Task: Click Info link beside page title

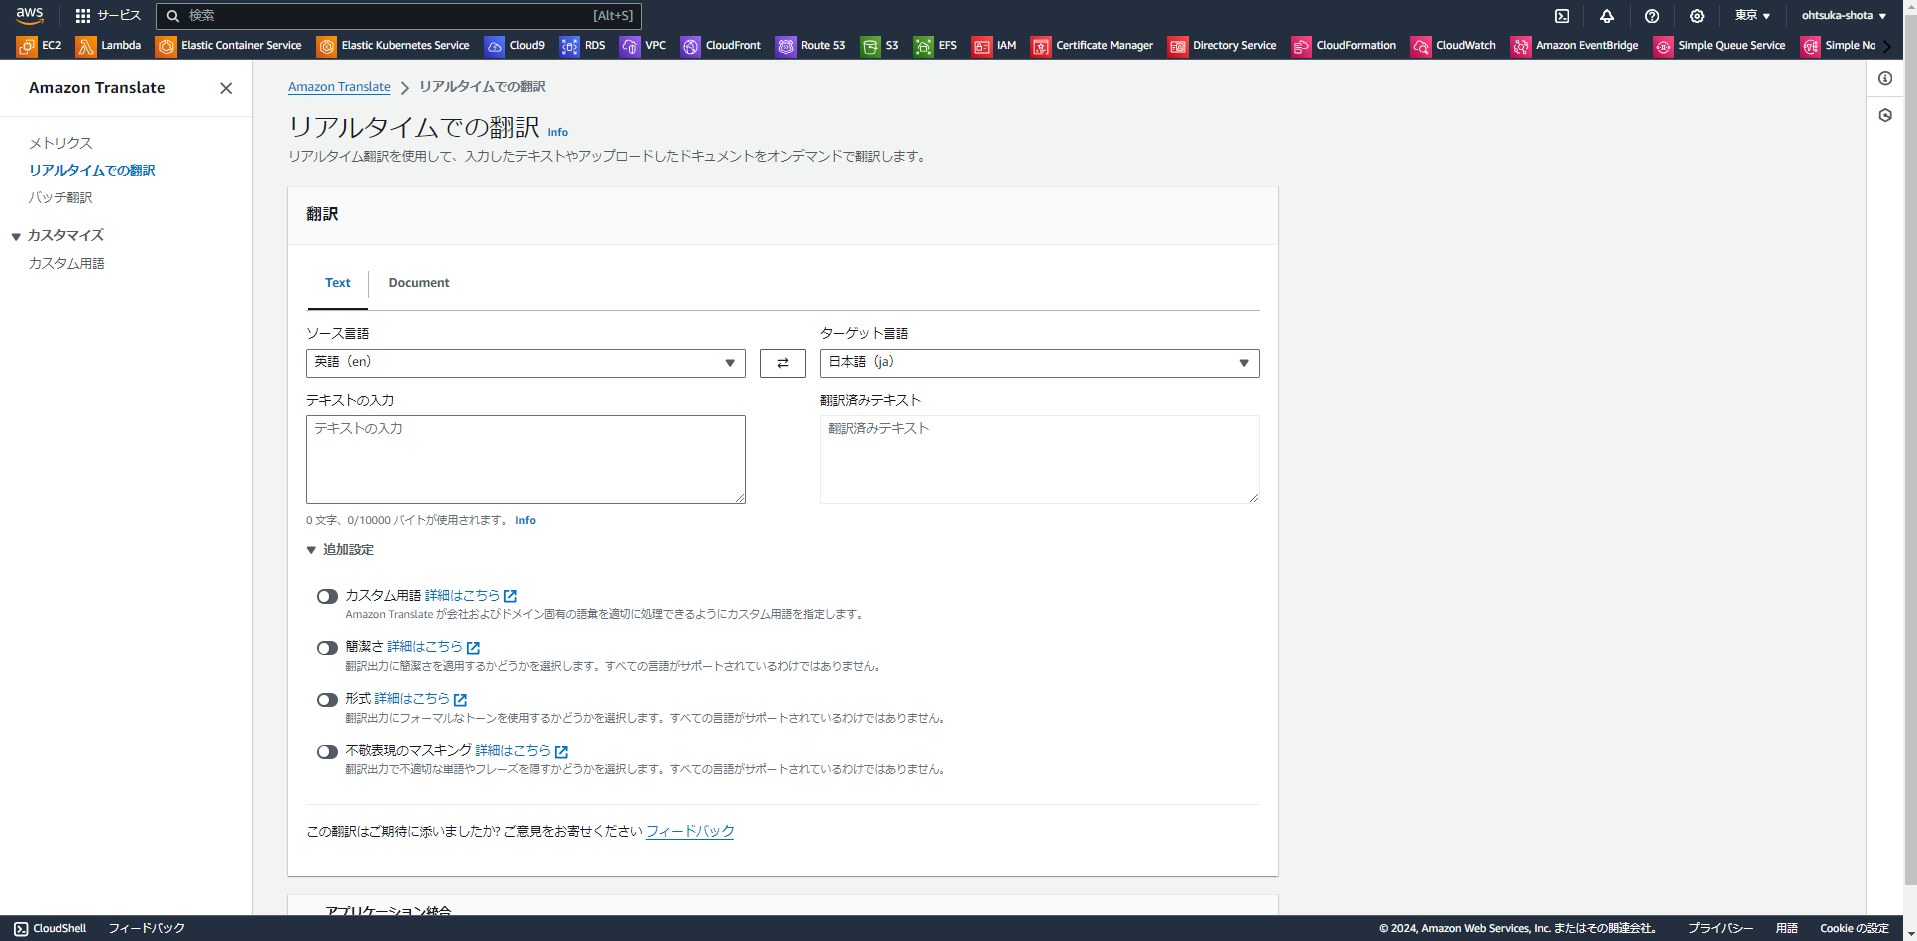Action: click(x=558, y=132)
